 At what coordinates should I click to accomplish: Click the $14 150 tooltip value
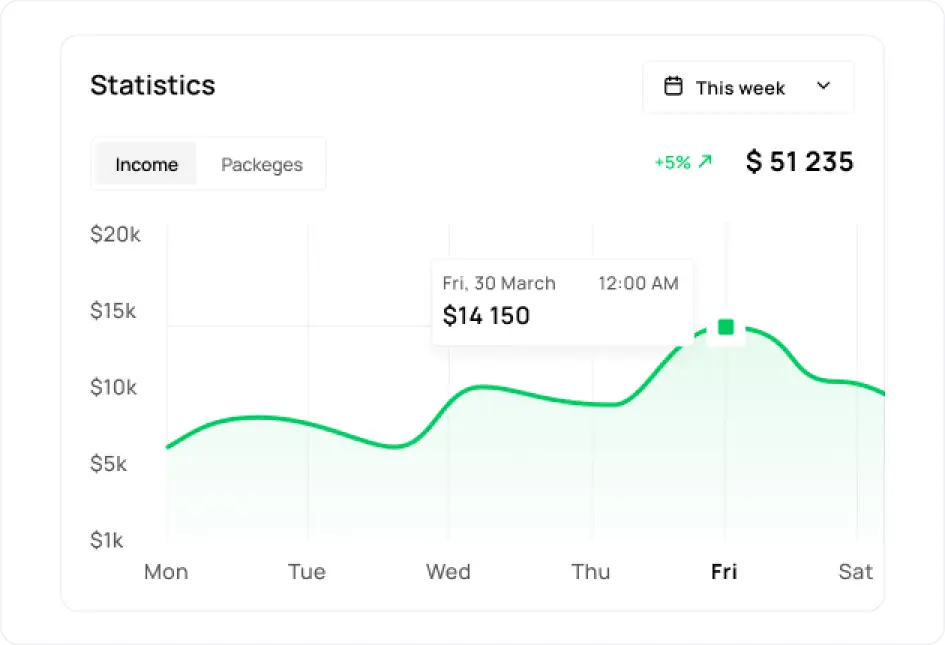(486, 316)
